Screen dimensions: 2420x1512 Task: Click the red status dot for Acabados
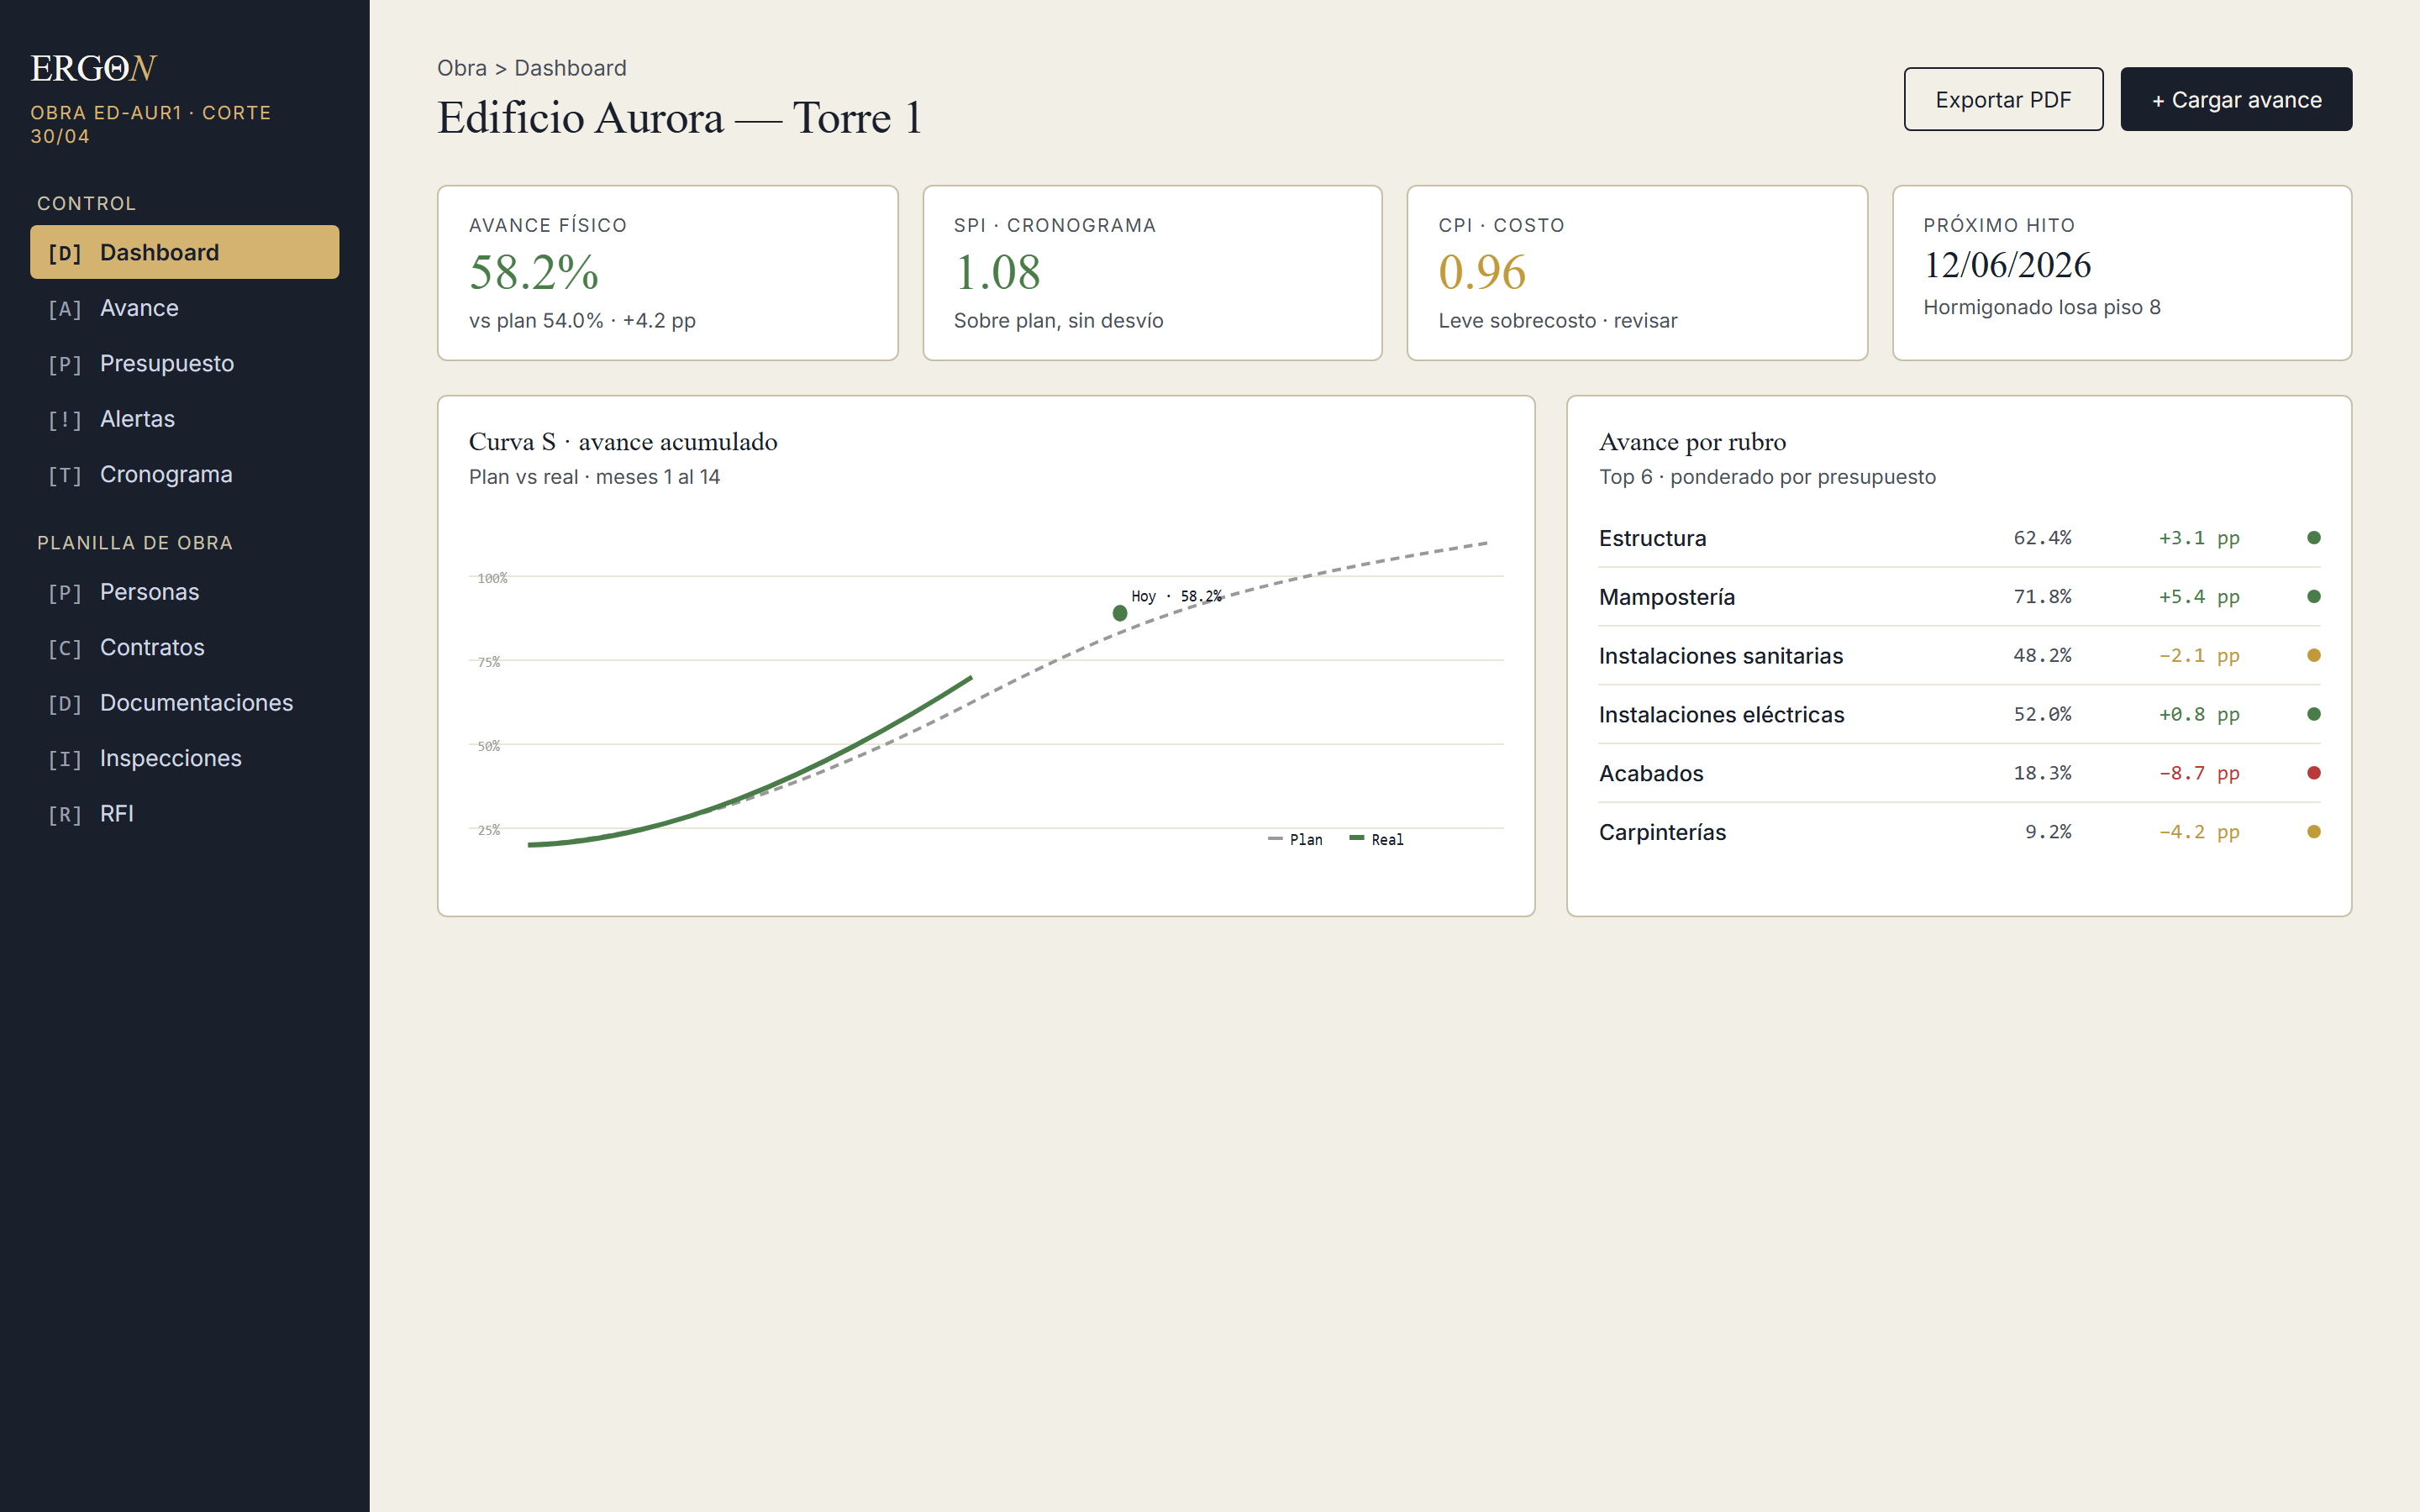tap(2313, 773)
